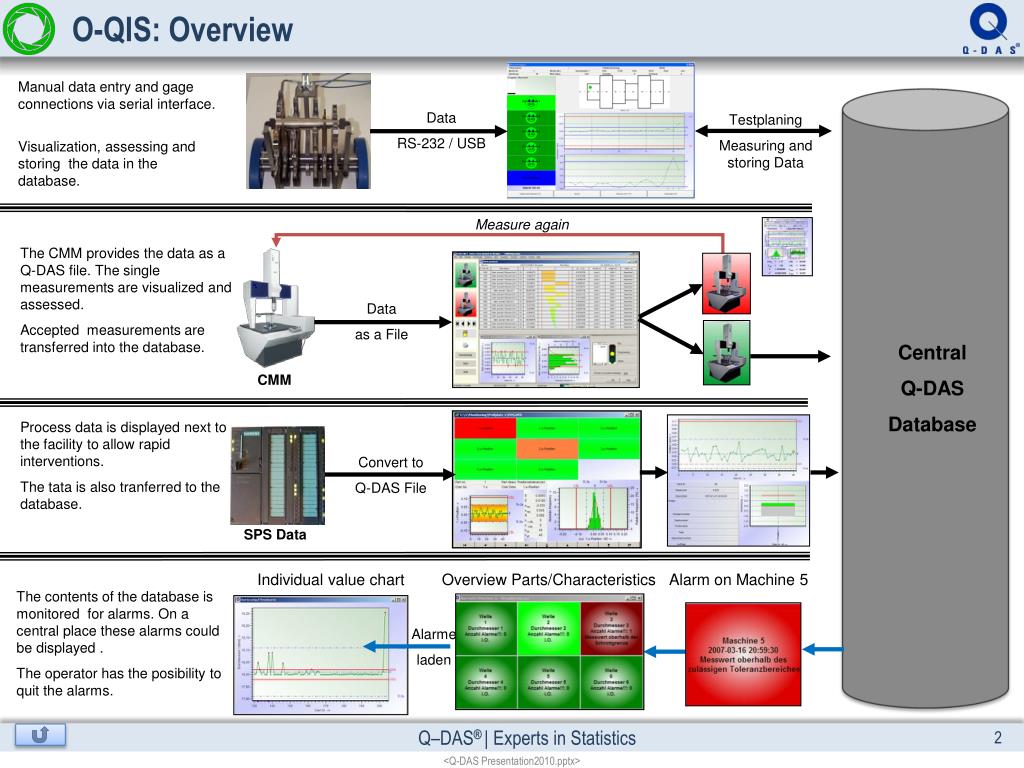Click the red rejected CMM icon
The width and height of the screenshot is (1024, 768).
(726, 283)
